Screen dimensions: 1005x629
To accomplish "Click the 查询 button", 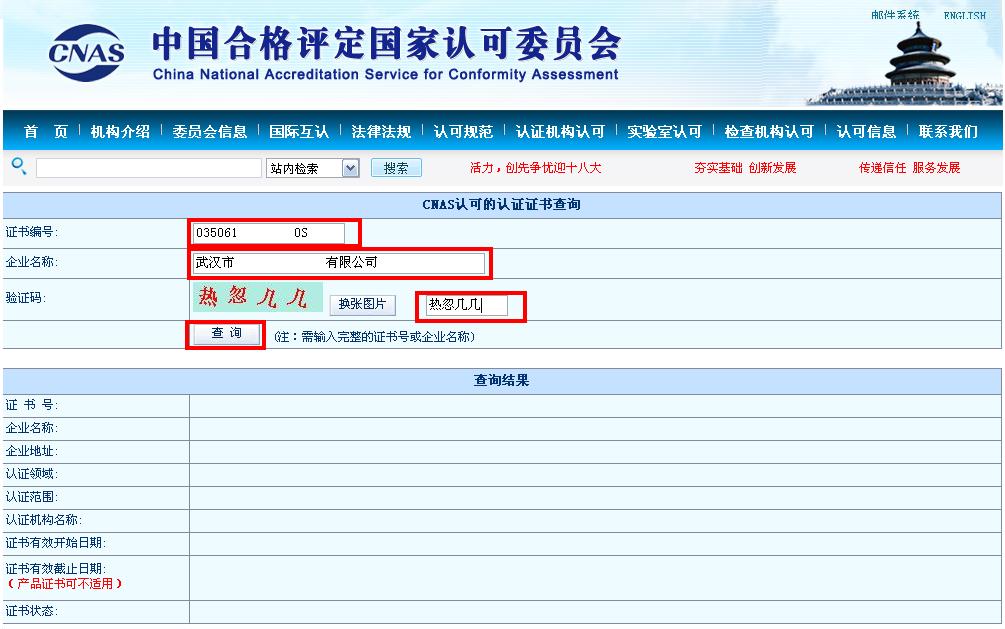I will click(x=227, y=333).
